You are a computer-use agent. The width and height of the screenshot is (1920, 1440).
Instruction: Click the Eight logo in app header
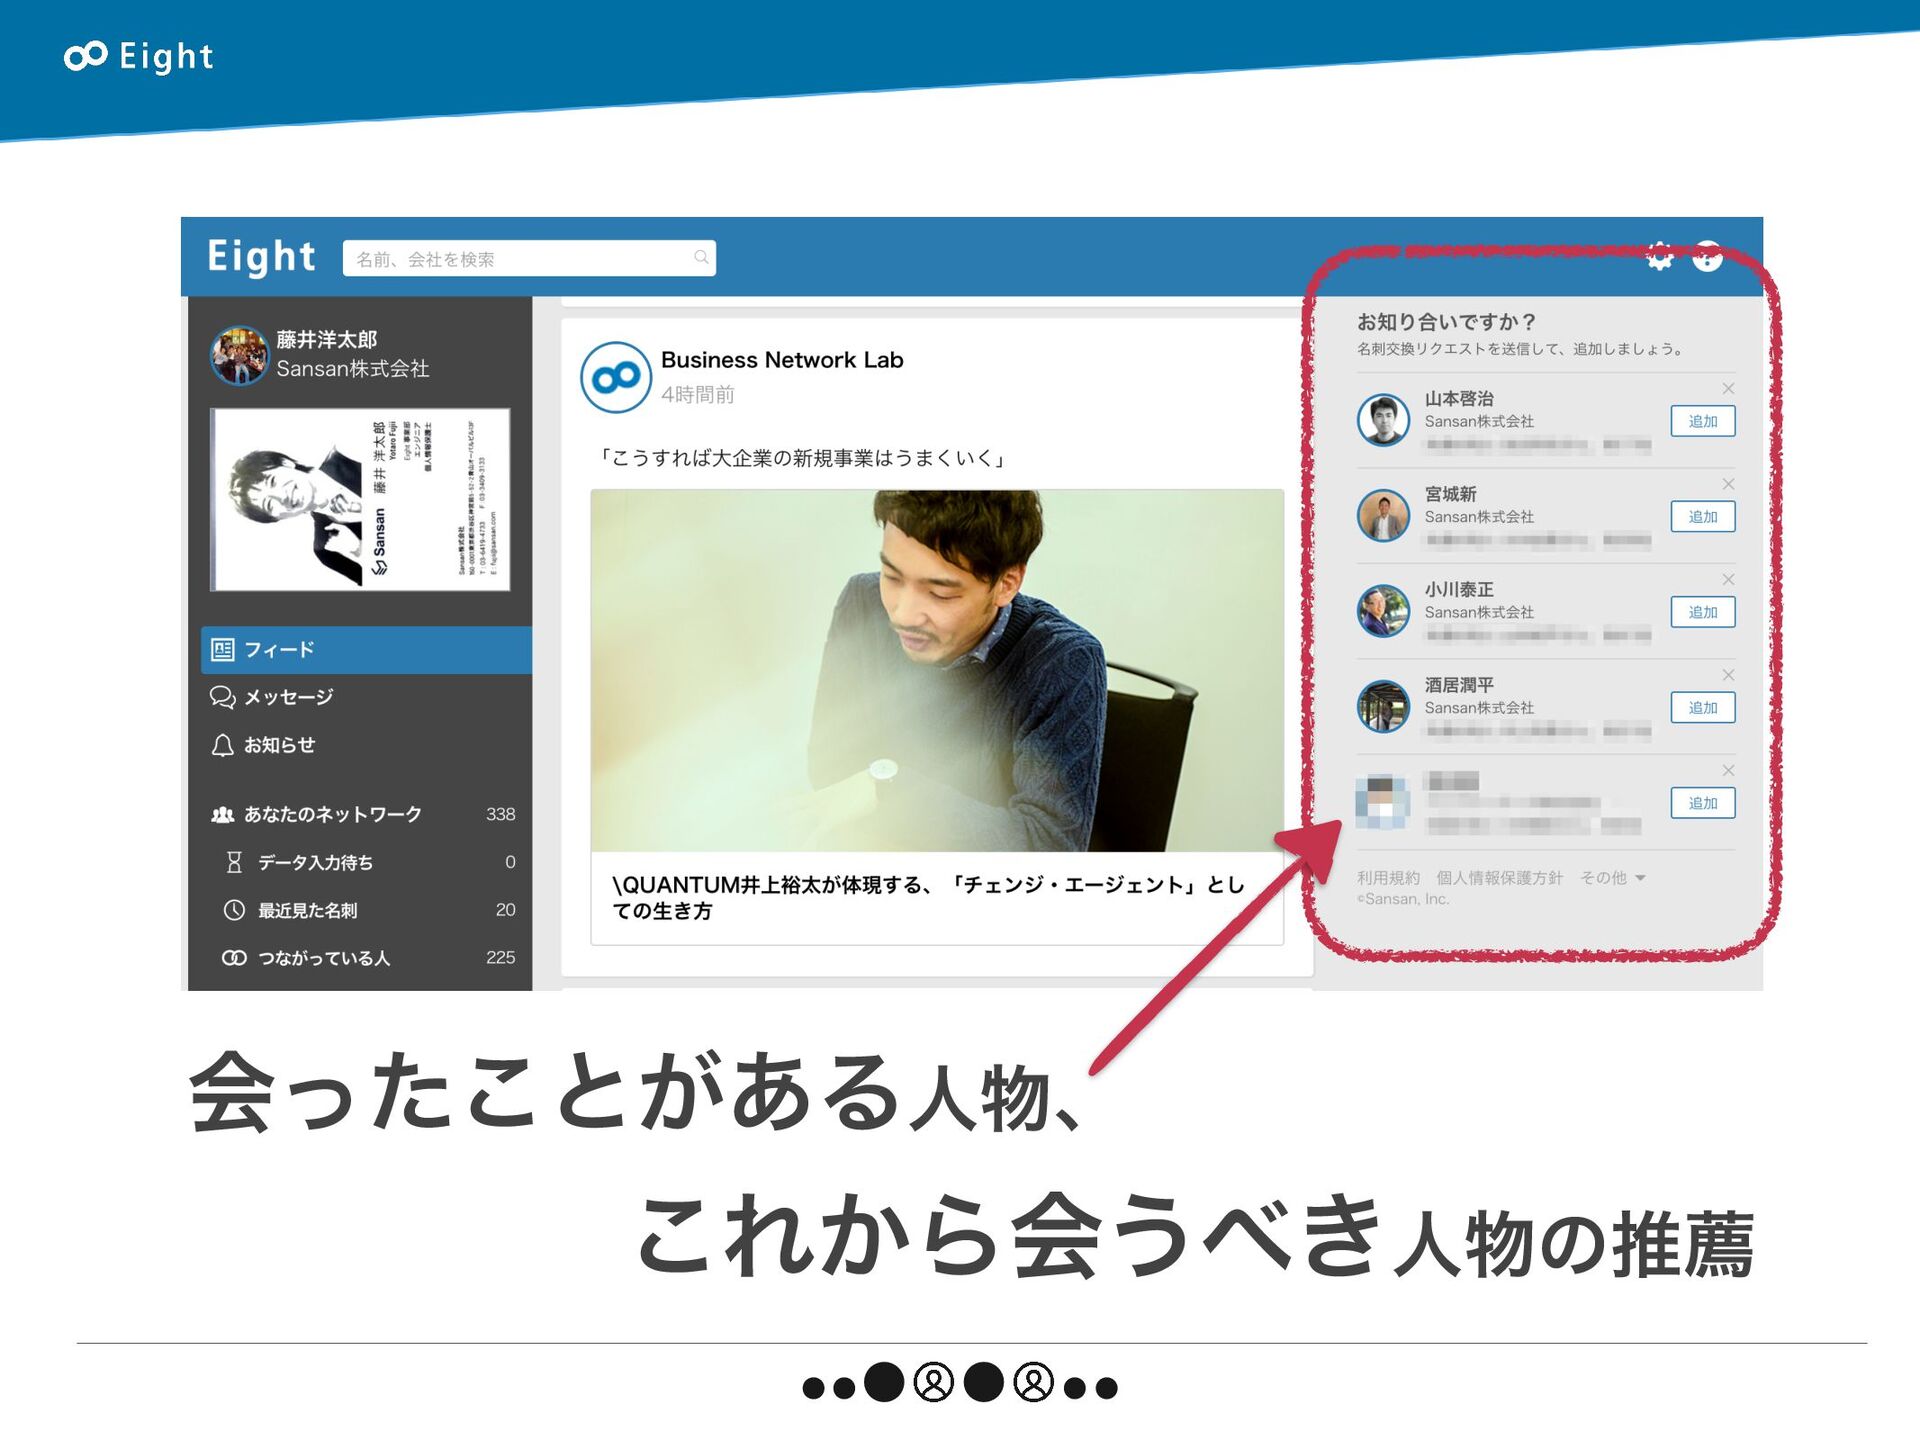[261, 257]
